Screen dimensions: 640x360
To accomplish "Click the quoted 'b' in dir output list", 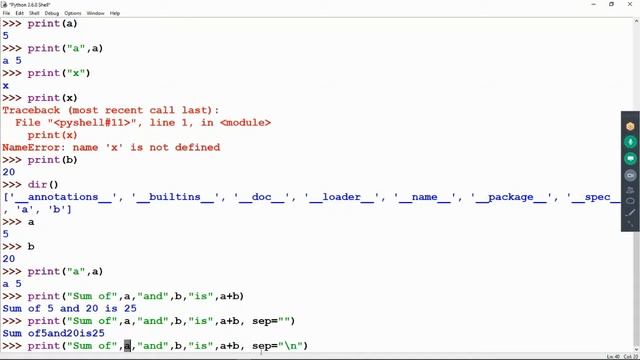I will (x=56, y=209).
